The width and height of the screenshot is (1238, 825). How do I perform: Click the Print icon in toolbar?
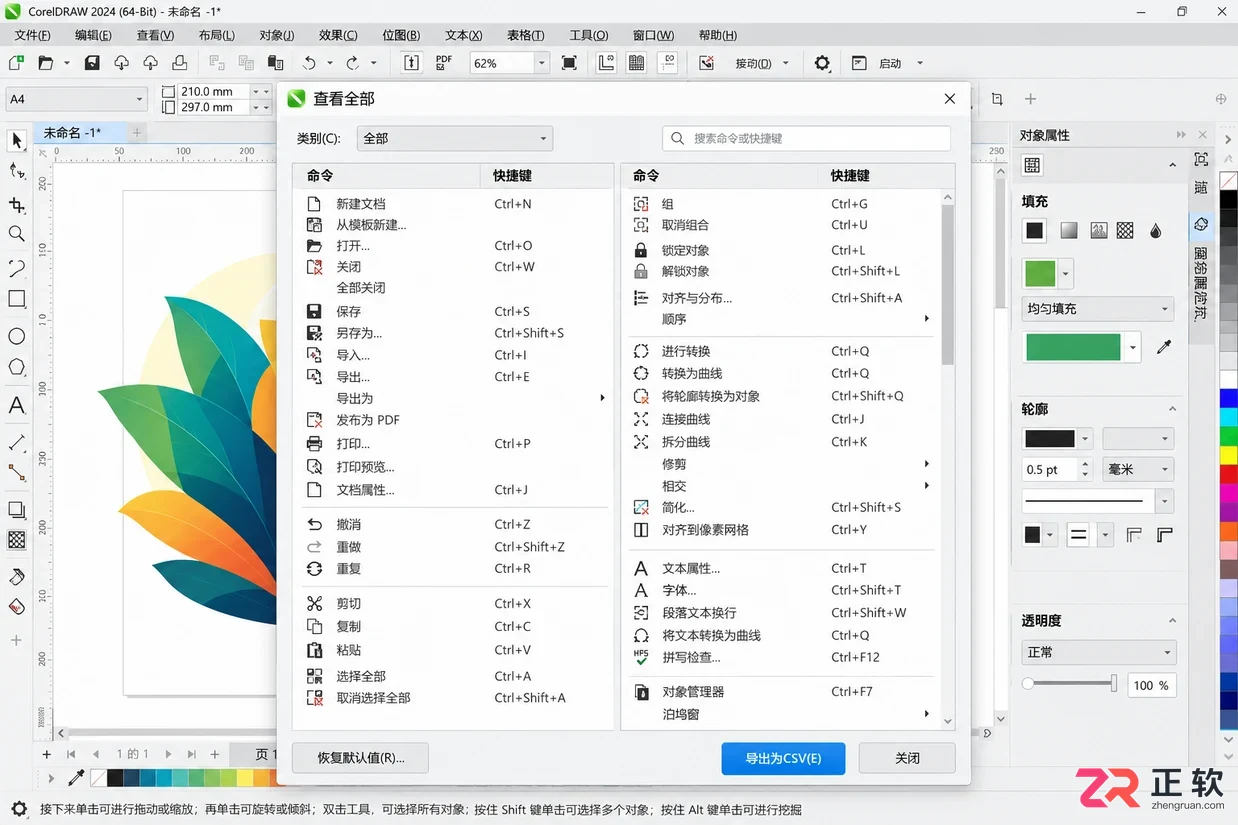[x=179, y=63]
